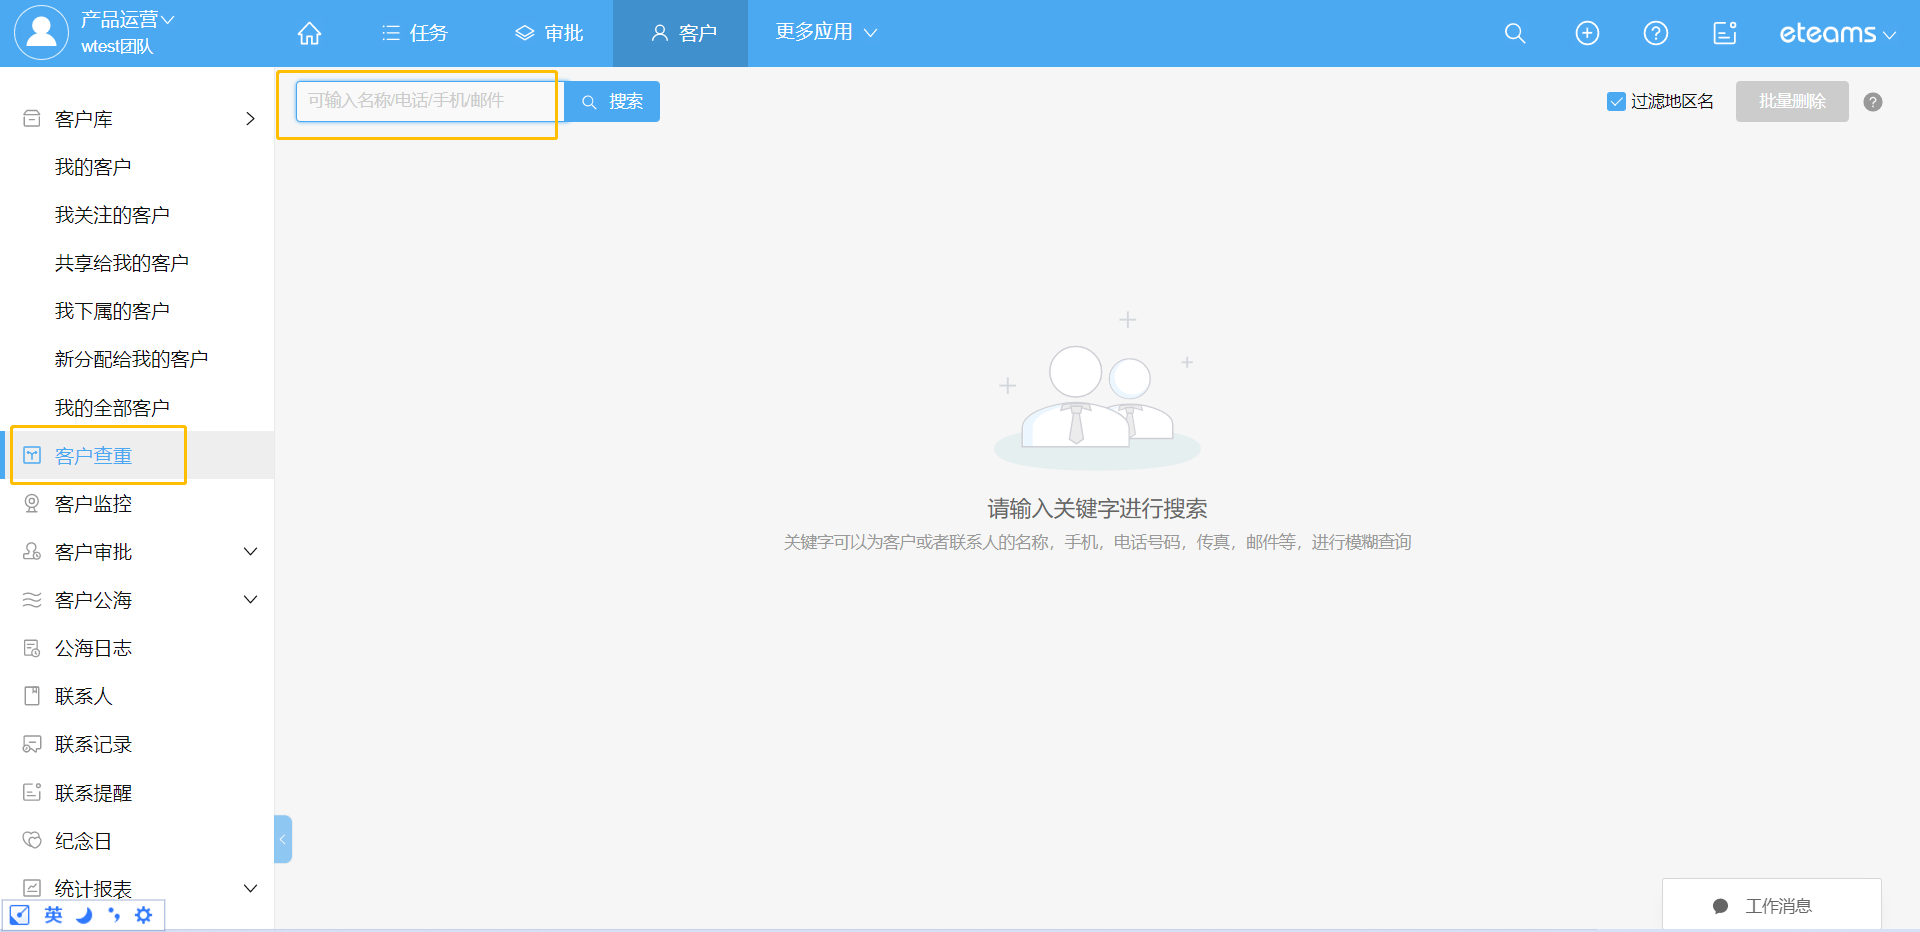Open the search magnifier icon in header

pyautogui.click(x=1515, y=33)
